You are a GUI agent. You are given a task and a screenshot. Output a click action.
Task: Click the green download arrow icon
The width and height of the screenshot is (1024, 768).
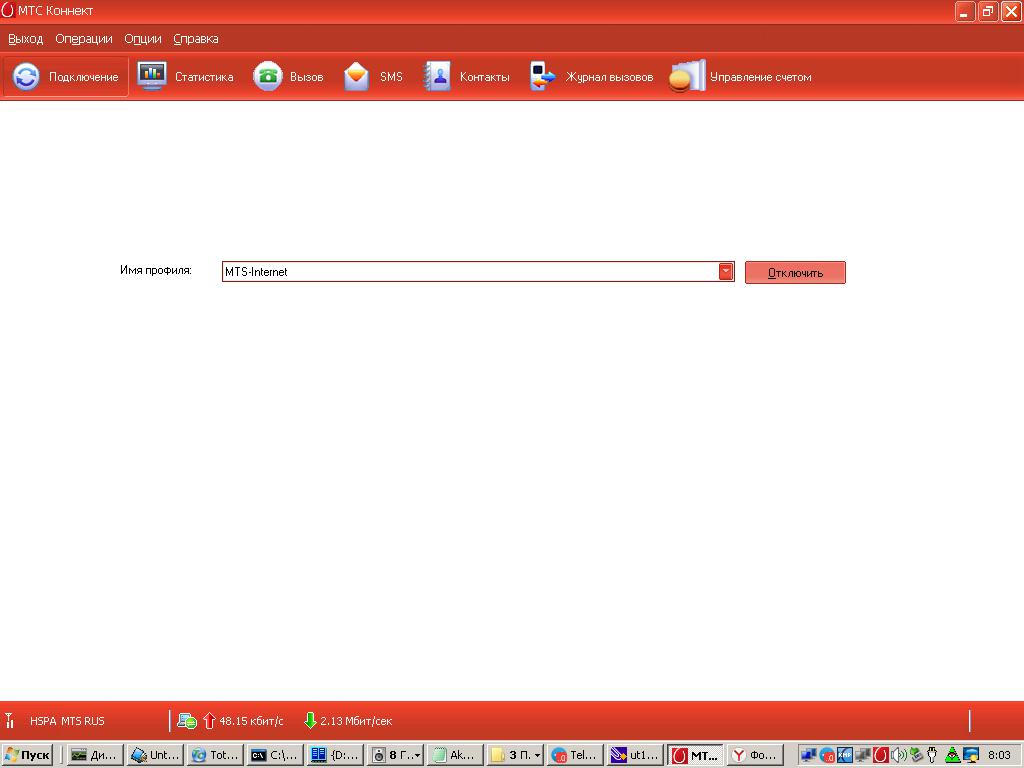pos(310,721)
